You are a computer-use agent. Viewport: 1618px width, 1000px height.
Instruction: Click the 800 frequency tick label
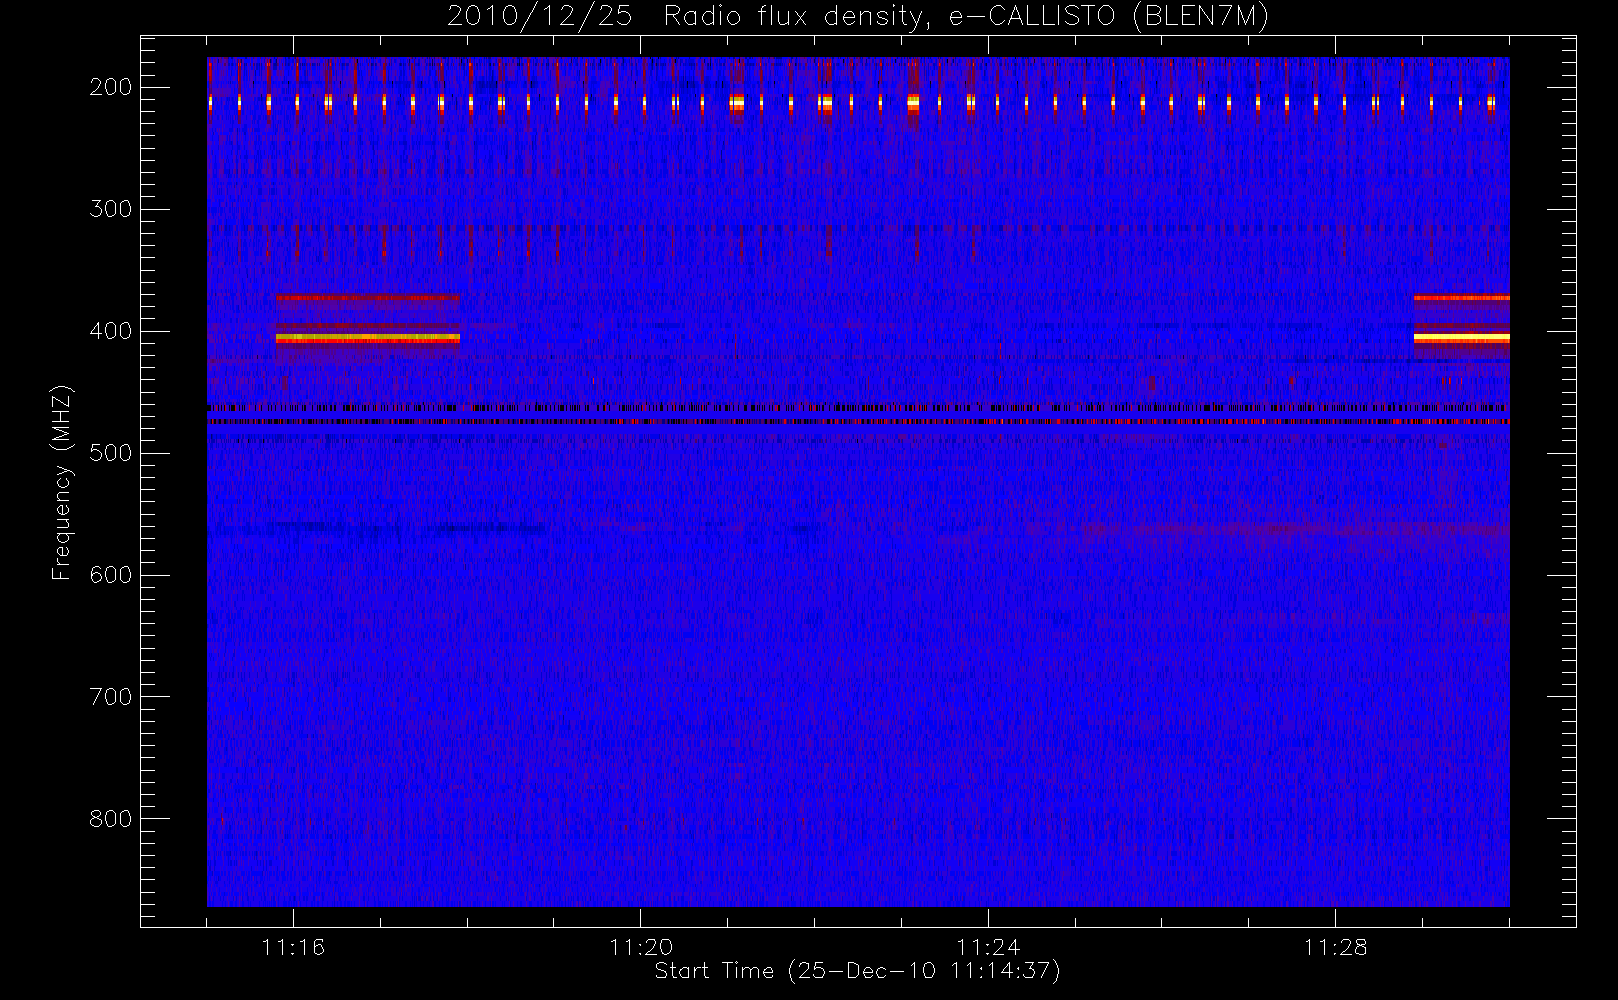pyautogui.click(x=110, y=819)
